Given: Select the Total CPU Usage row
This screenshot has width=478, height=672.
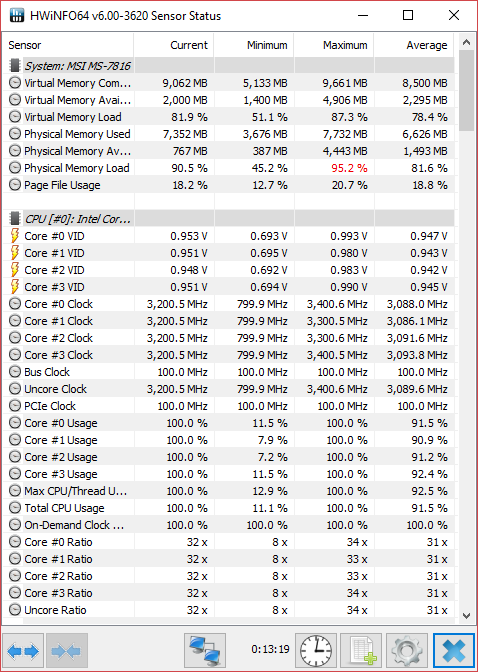Looking at the screenshot, I should [x=228, y=508].
